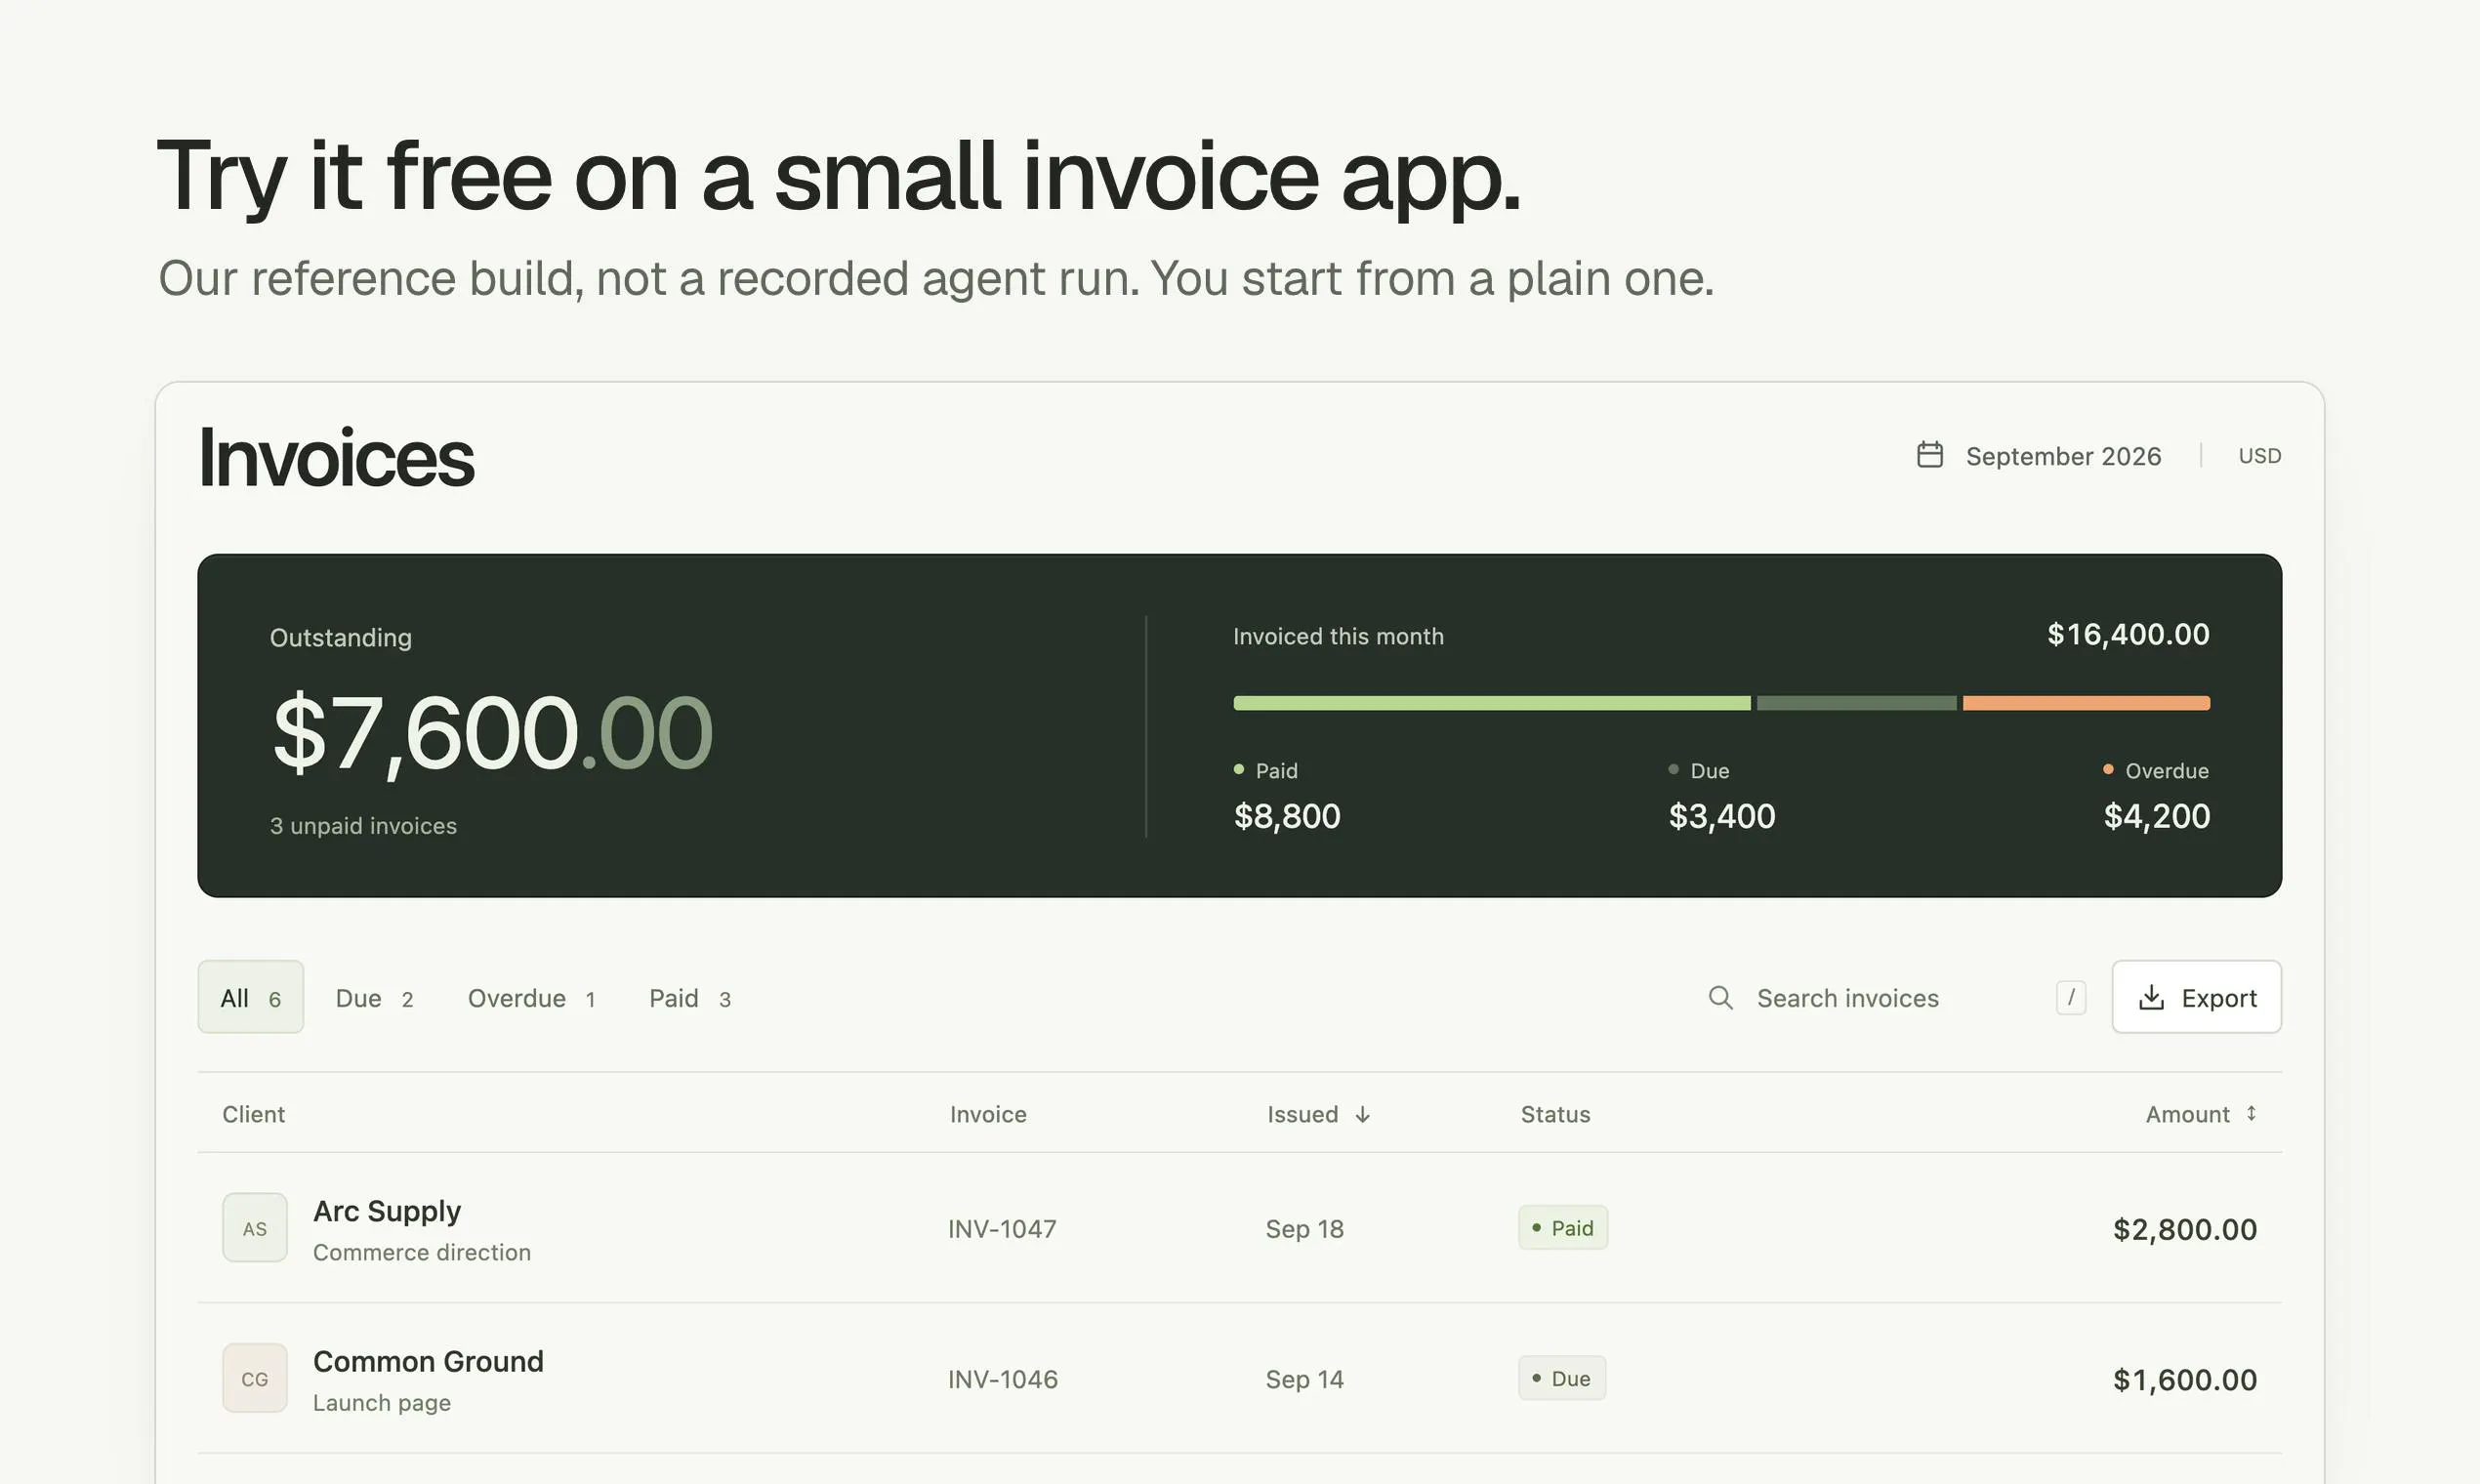Click the Sep 18 issued date
This screenshot has height=1484, width=2480.
1304,1229
